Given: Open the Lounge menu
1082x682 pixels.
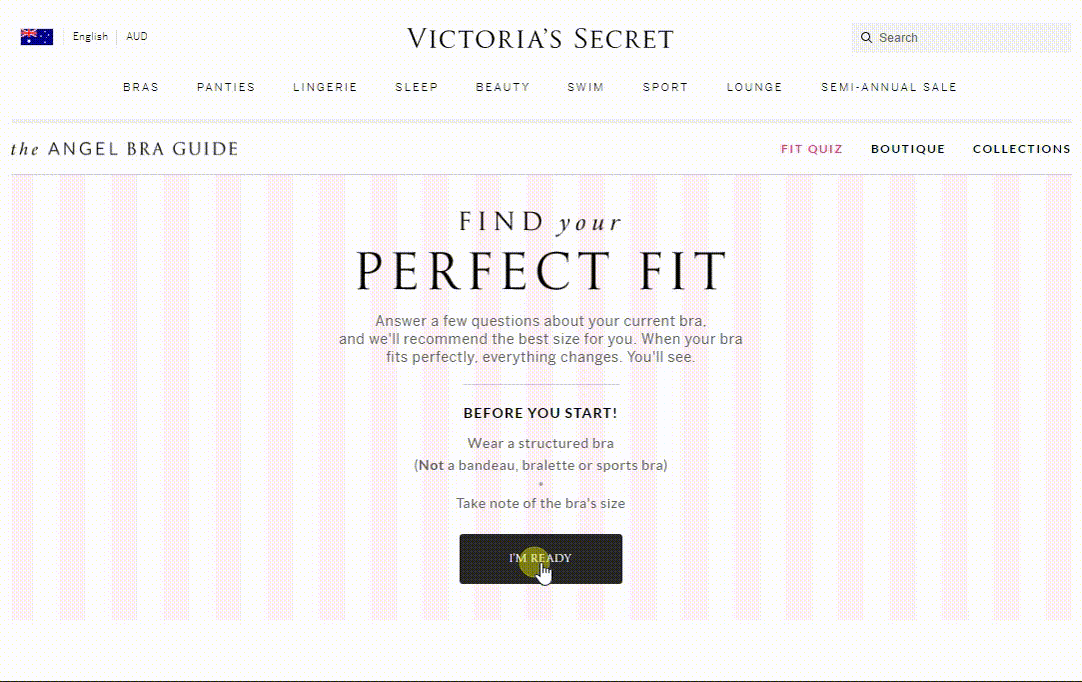Looking at the screenshot, I should 754,87.
